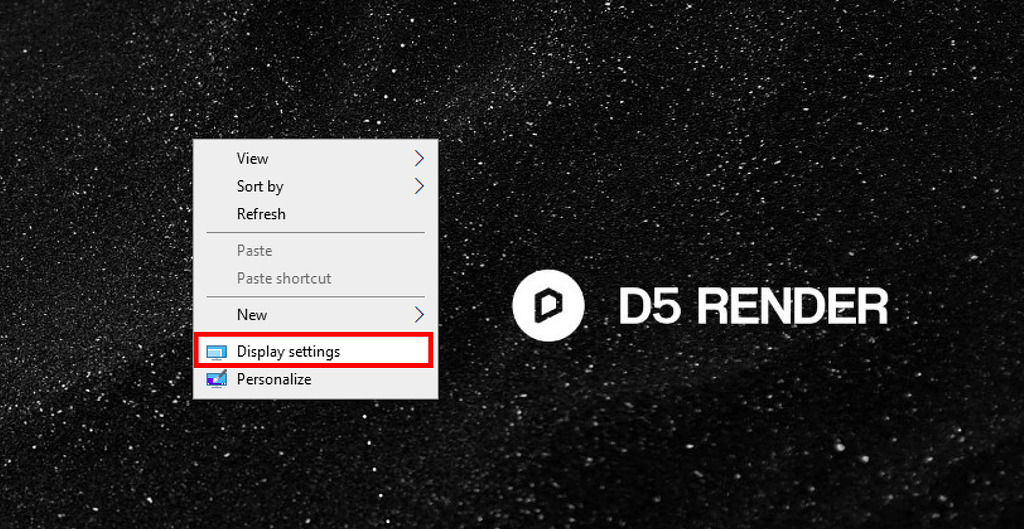Click the "RENDER" word on the wallpaper
Viewport: 1024px width, 529px height.
click(791, 306)
